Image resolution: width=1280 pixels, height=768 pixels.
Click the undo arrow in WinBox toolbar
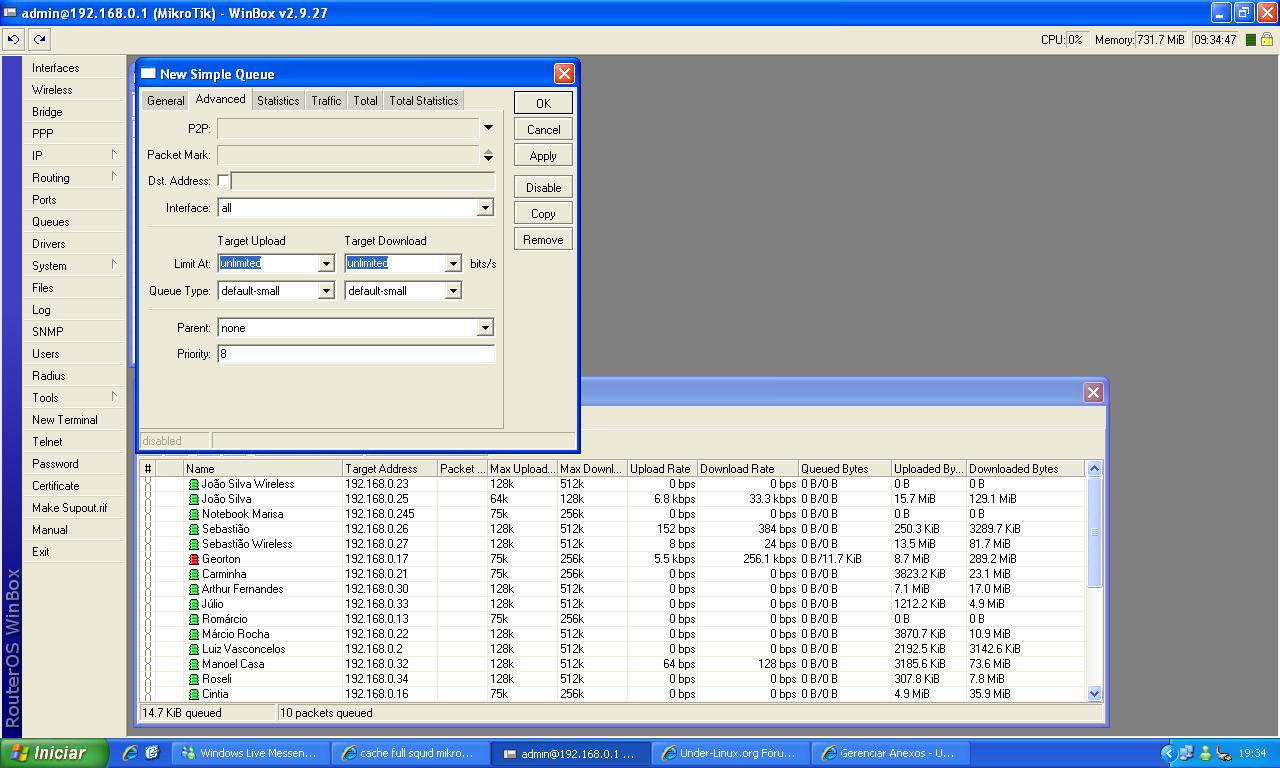[13, 39]
